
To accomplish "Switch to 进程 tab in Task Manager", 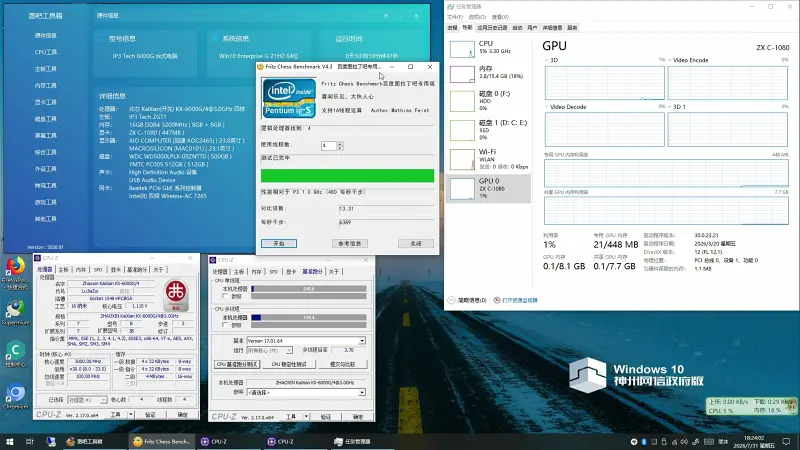I will [453, 28].
